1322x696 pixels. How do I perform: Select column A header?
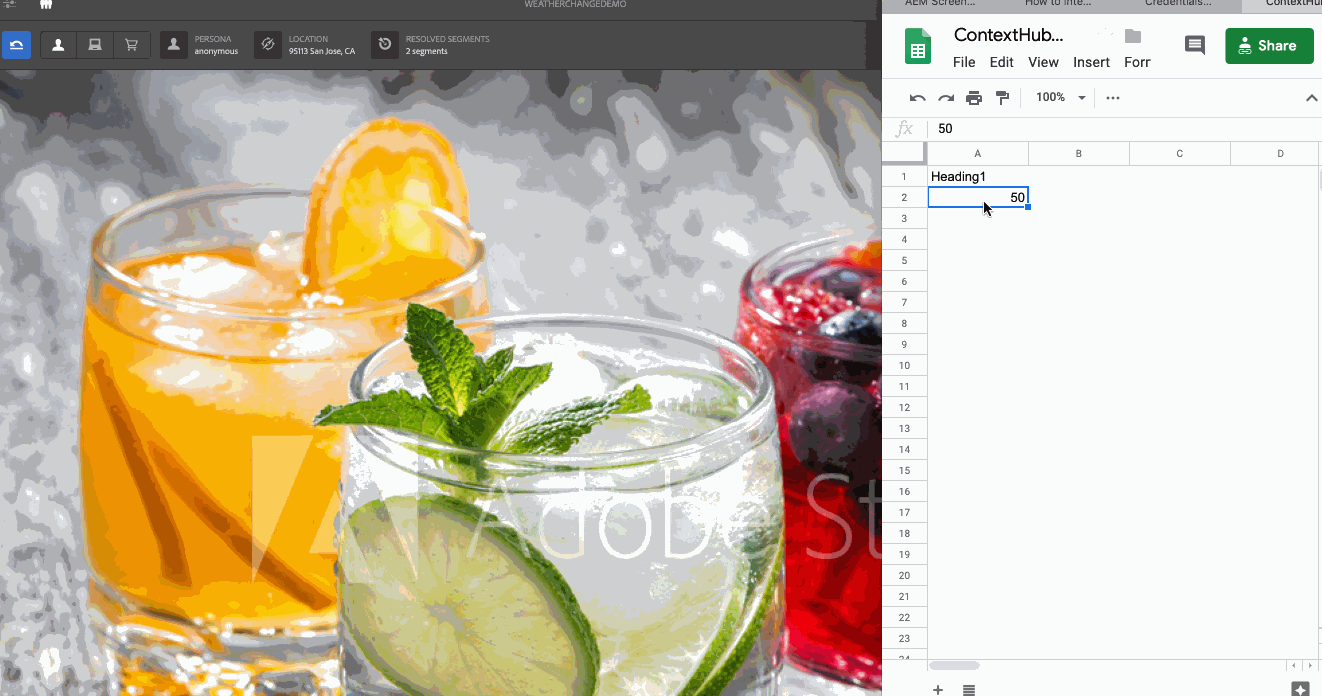click(978, 153)
